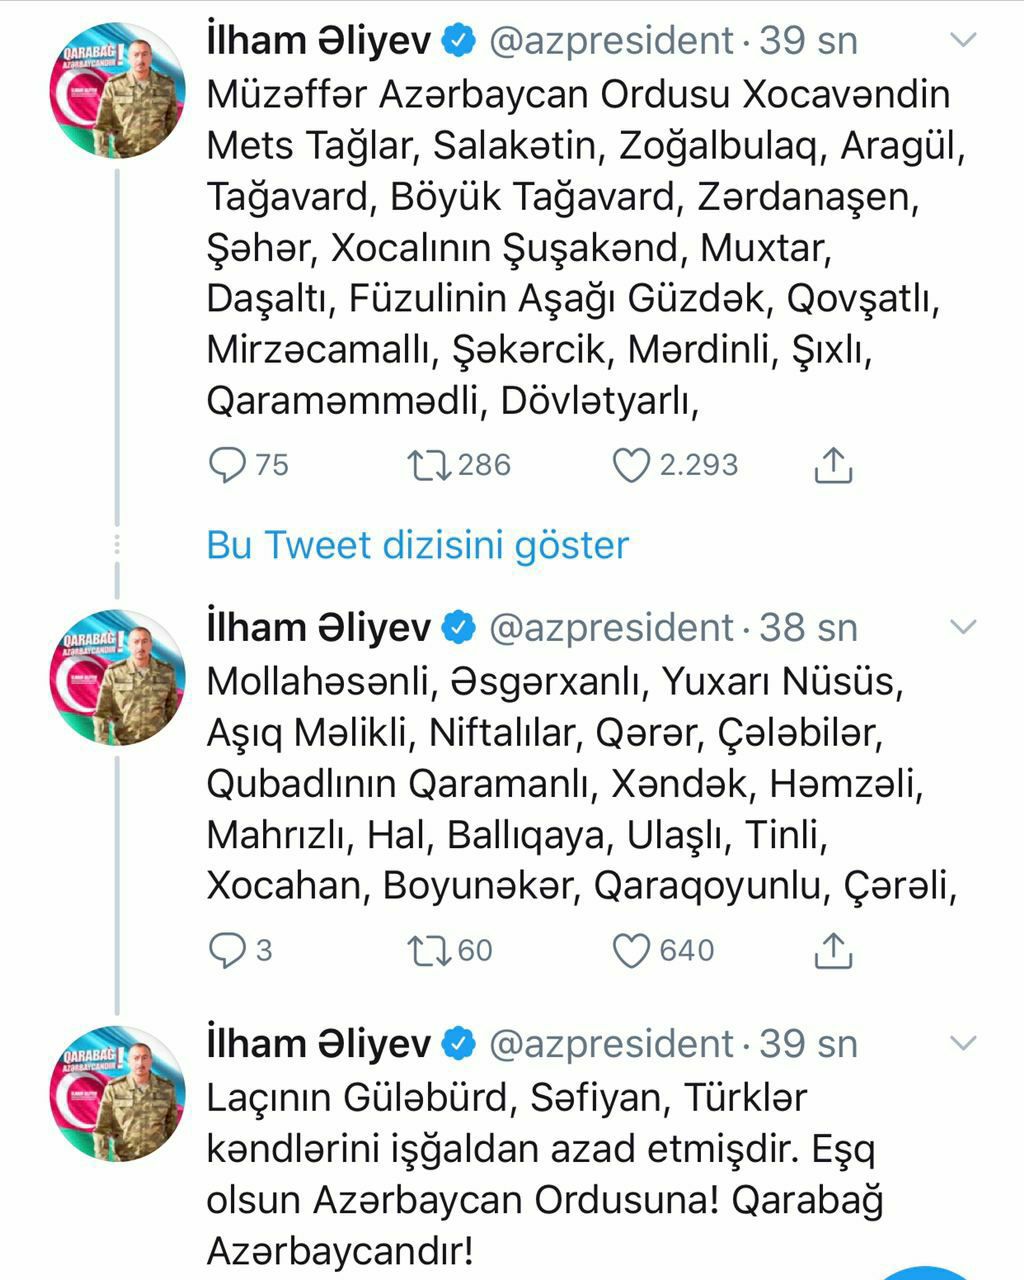This screenshot has width=1024, height=1280.
Task: Open dropdown chevron on the Laçının tweet
Action: tap(962, 1044)
